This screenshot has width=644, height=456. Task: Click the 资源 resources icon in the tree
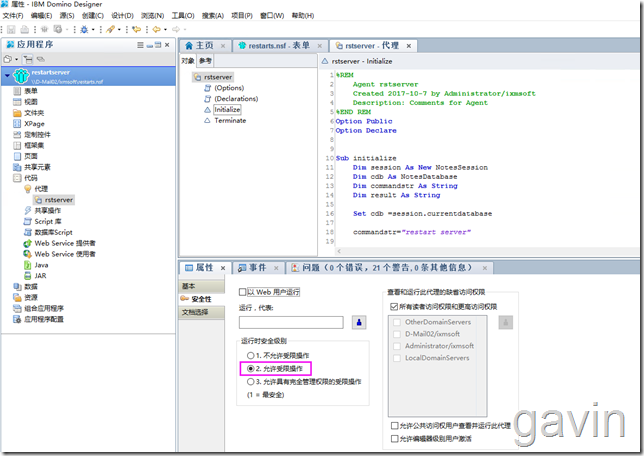pos(17,297)
